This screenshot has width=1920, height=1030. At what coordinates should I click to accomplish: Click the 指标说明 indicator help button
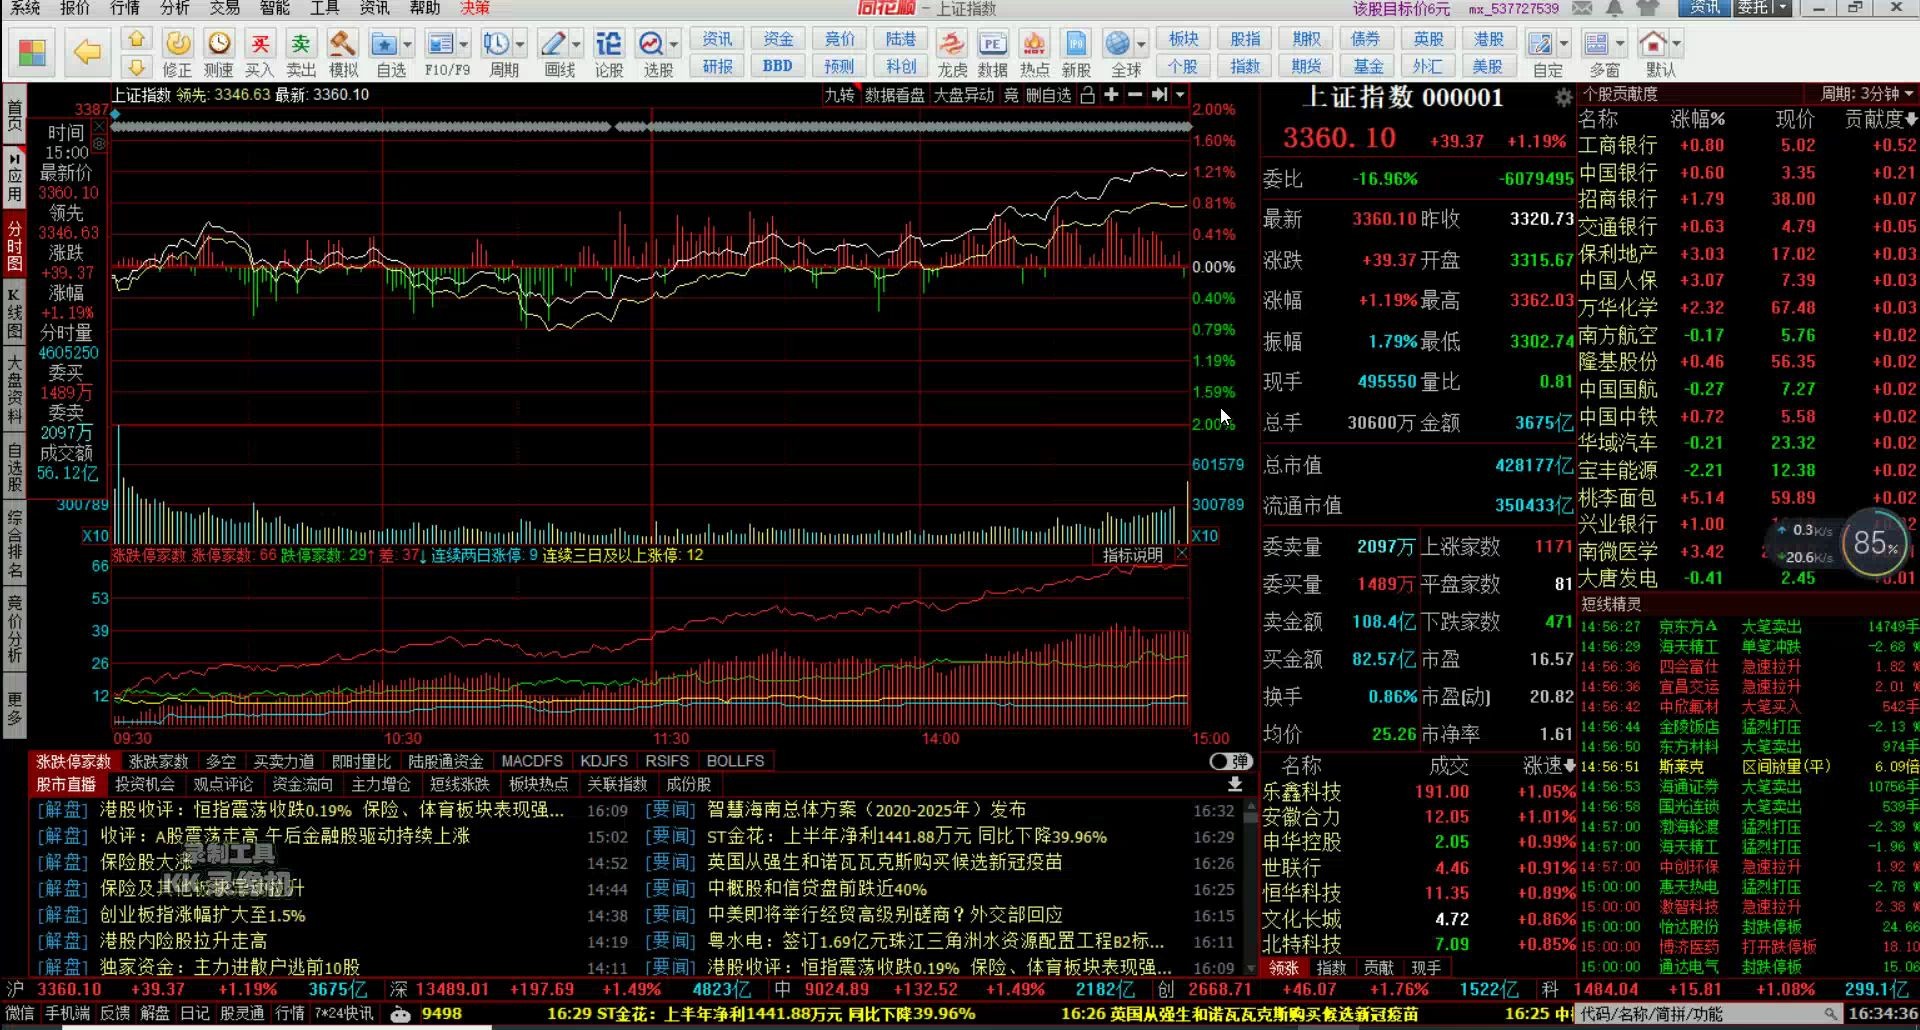[1133, 555]
